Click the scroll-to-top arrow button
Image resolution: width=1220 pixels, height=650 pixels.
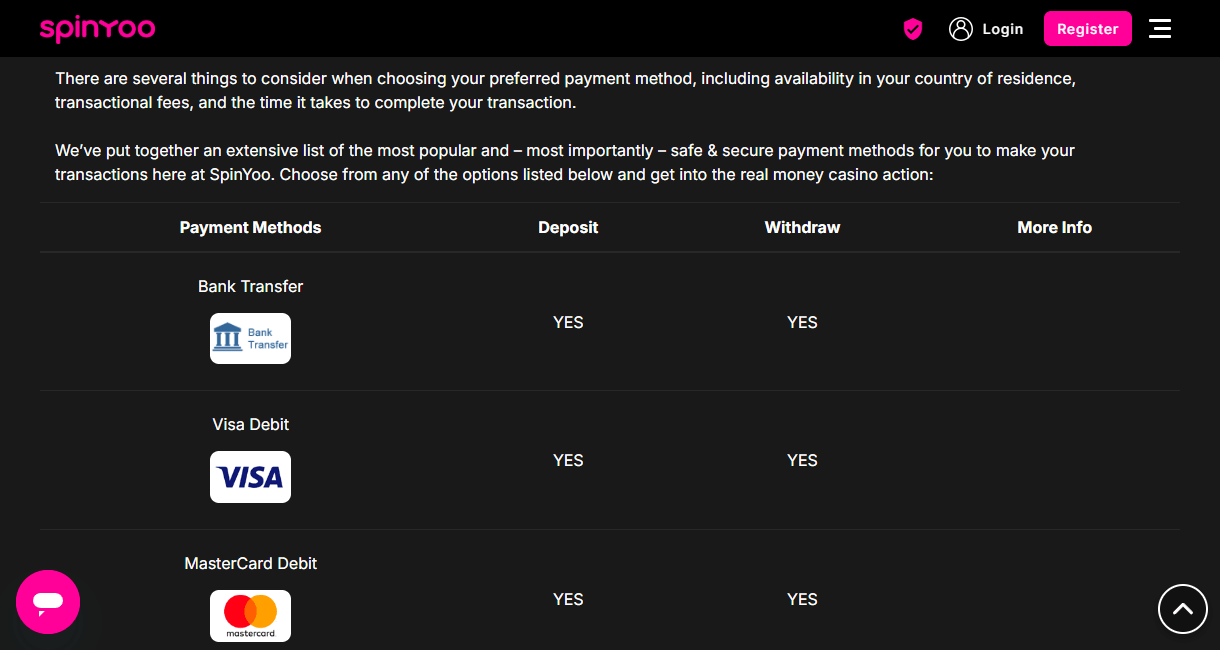pos(1183,608)
